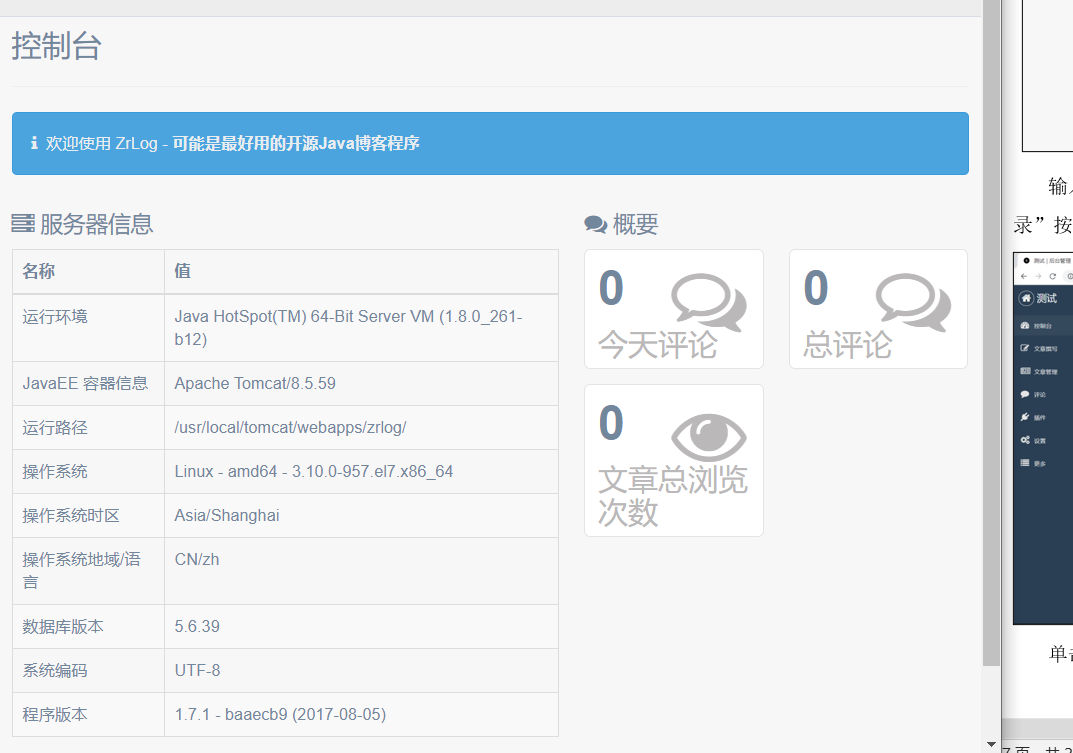Select the 操作系统时区 row label
1073x753 pixels.
tap(70, 515)
